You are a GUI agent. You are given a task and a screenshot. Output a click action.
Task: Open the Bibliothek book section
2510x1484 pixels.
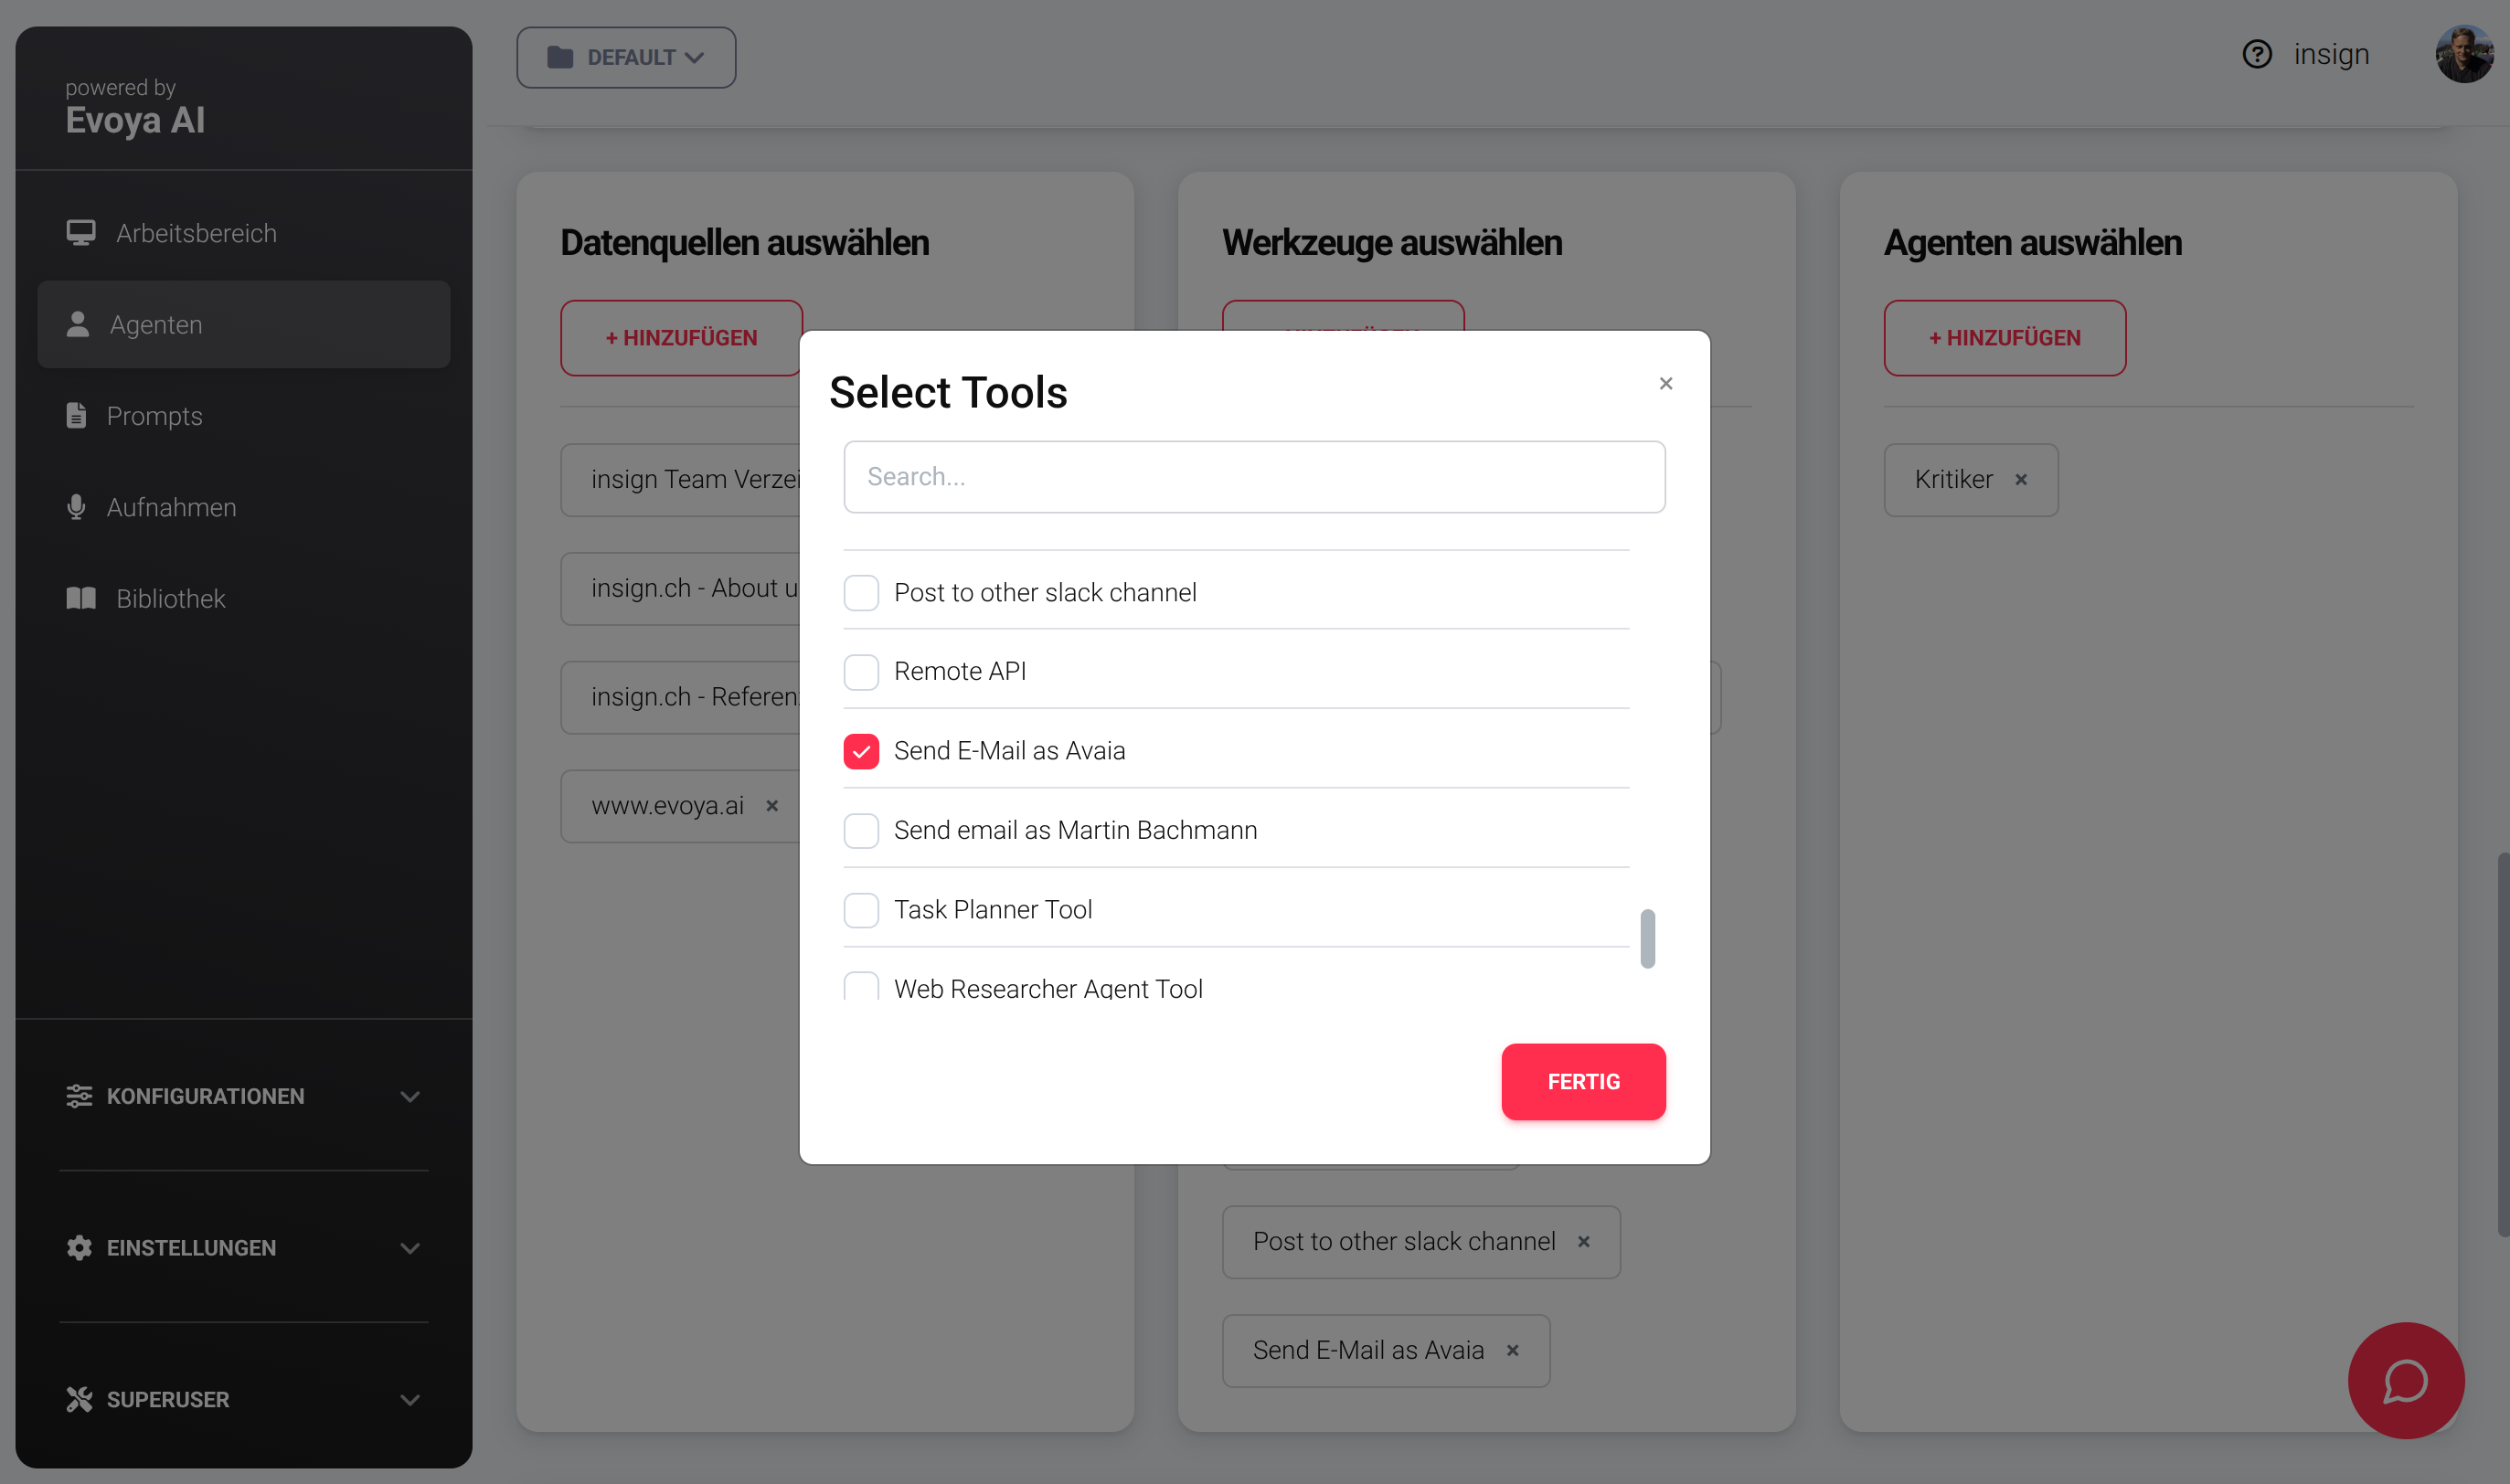[168, 598]
